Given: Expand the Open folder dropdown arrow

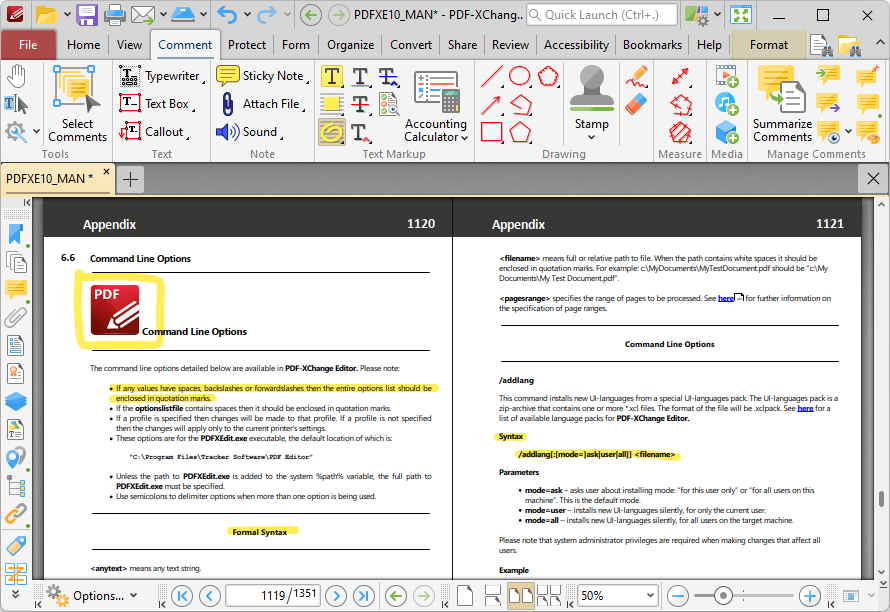Looking at the screenshot, I should tap(66, 15).
